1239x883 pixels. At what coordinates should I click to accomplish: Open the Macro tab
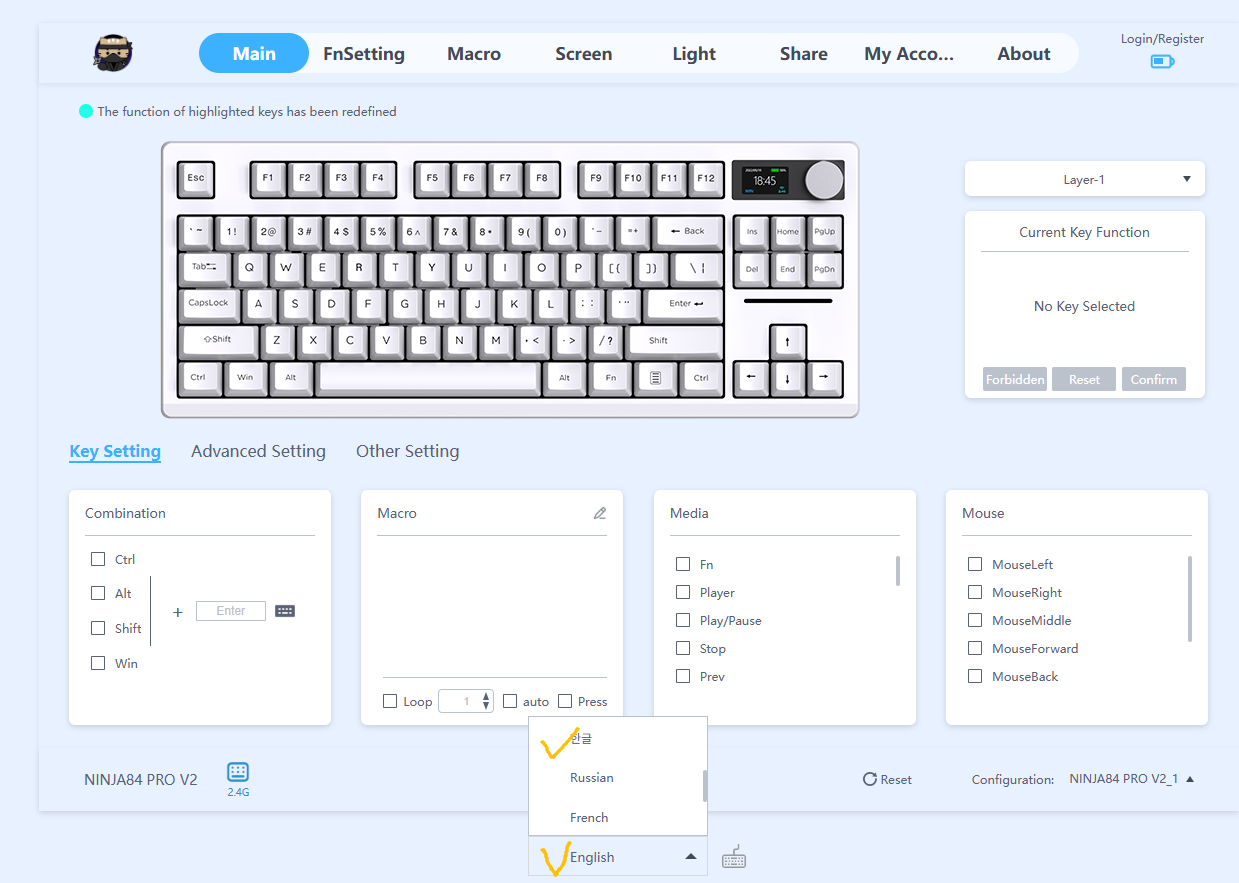(x=474, y=54)
